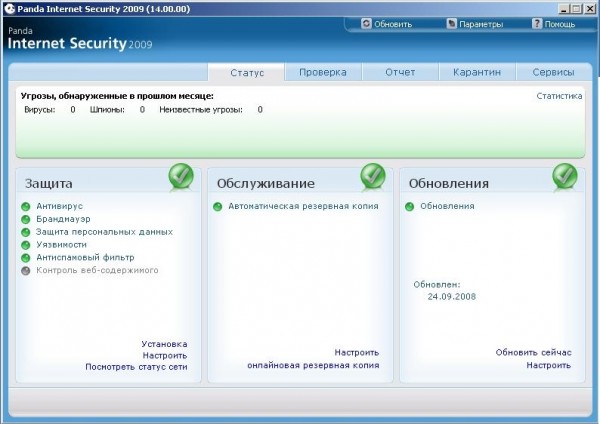
Task: Click green status dot beside Антиспамовый фильтр
Action: (26, 258)
